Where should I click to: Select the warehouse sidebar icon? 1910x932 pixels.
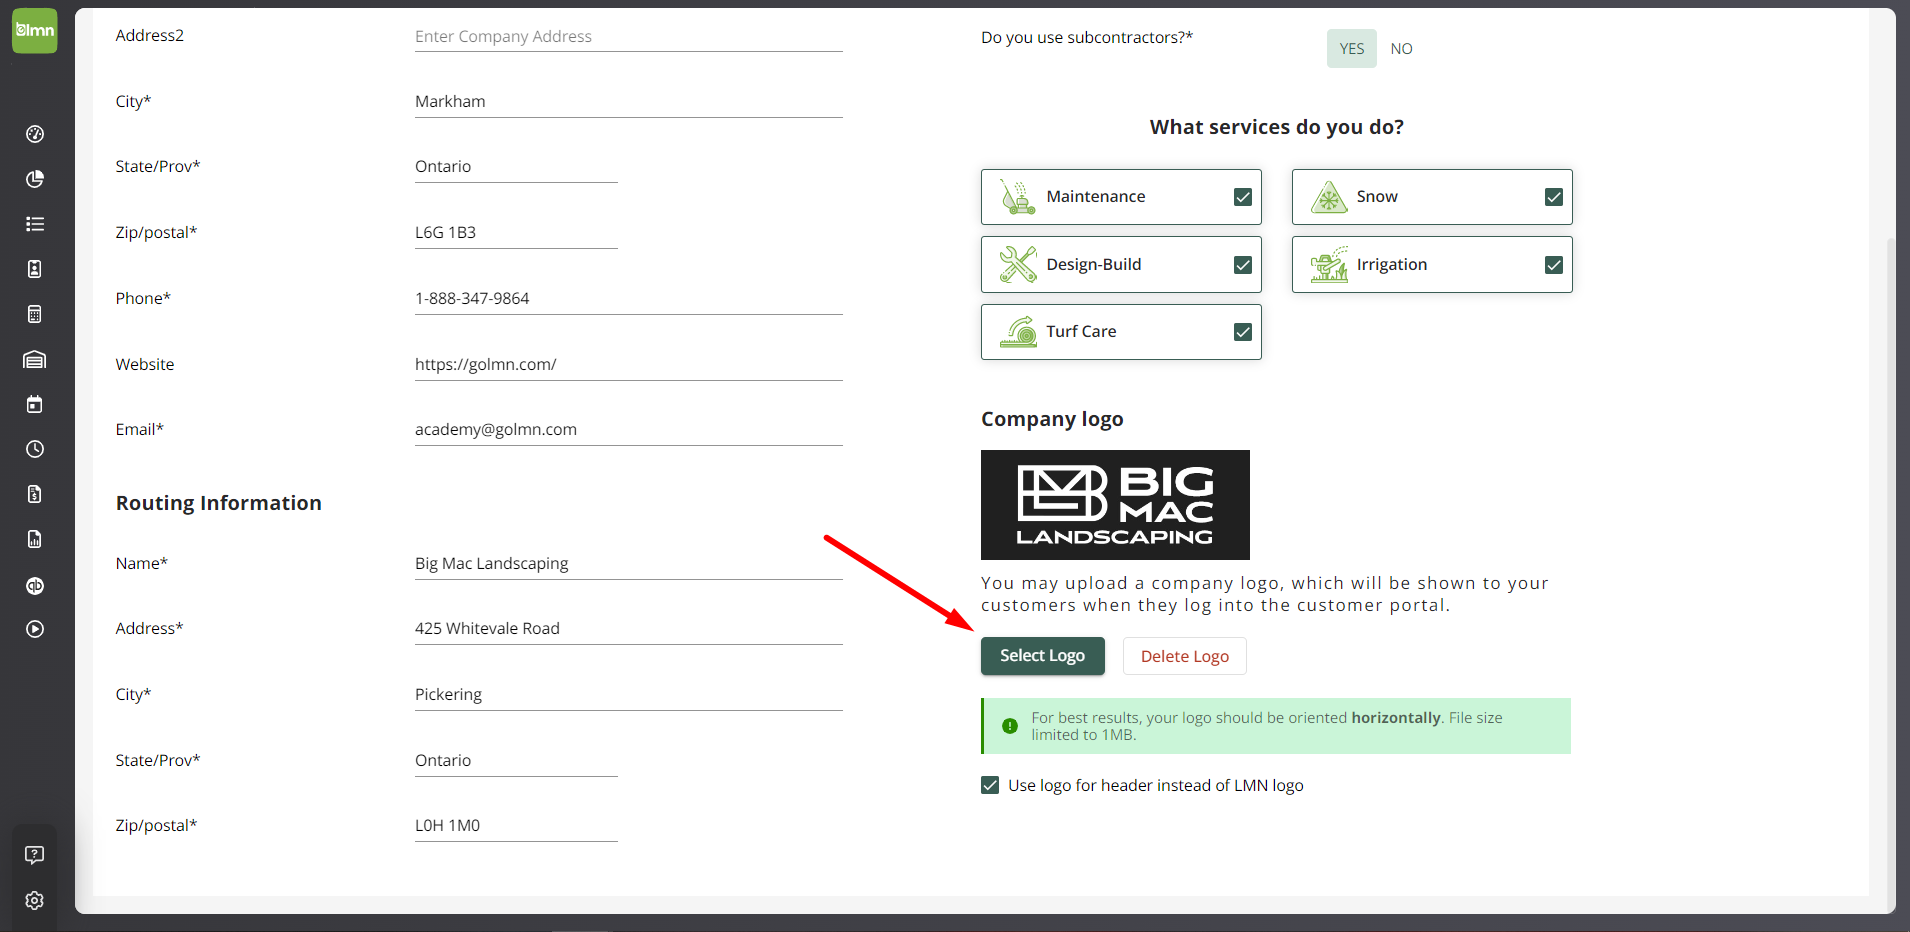35,359
